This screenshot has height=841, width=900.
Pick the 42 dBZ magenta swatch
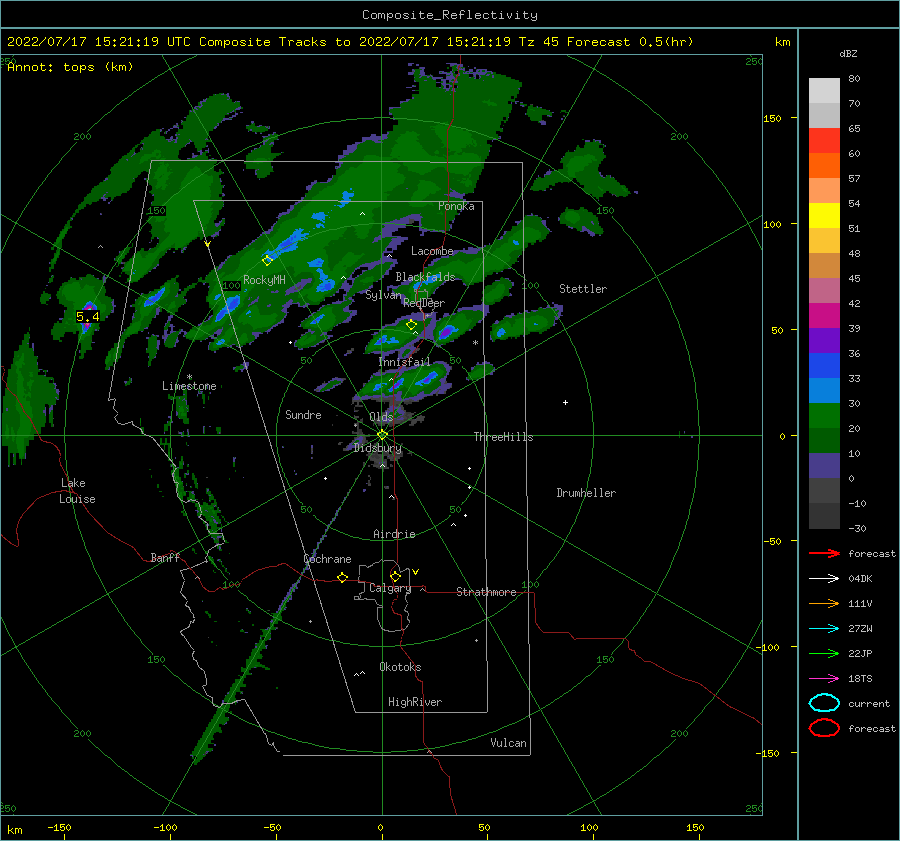tap(824, 315)
